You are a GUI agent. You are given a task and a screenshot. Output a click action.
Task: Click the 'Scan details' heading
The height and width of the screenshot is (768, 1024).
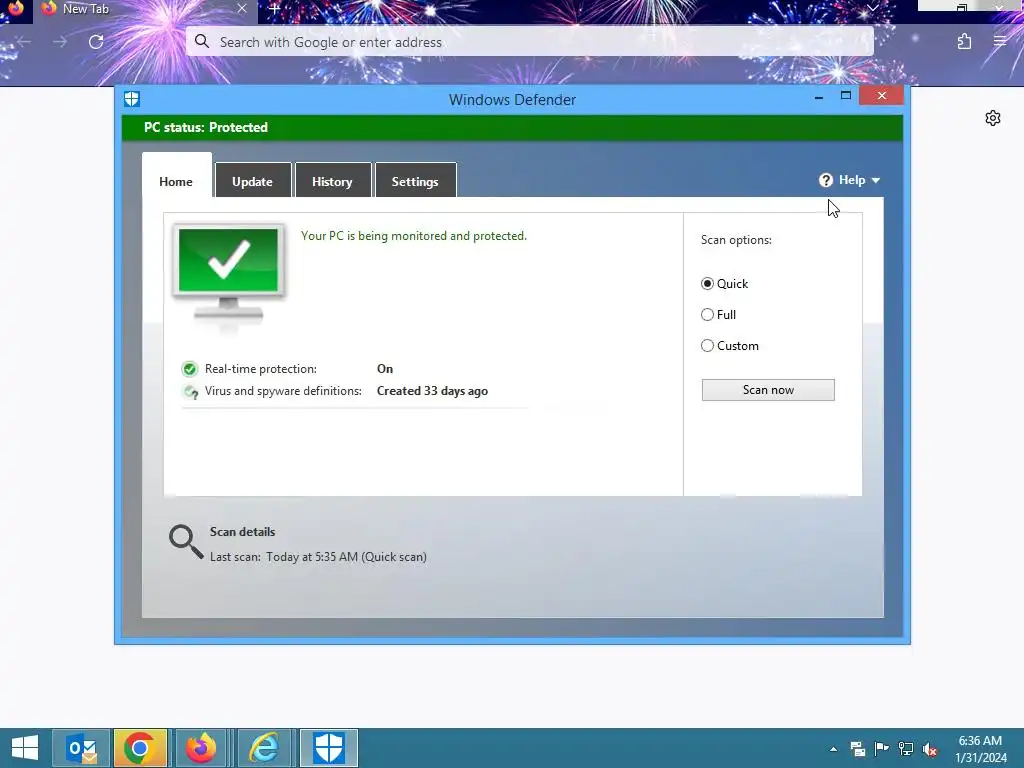tap(242, 532)
